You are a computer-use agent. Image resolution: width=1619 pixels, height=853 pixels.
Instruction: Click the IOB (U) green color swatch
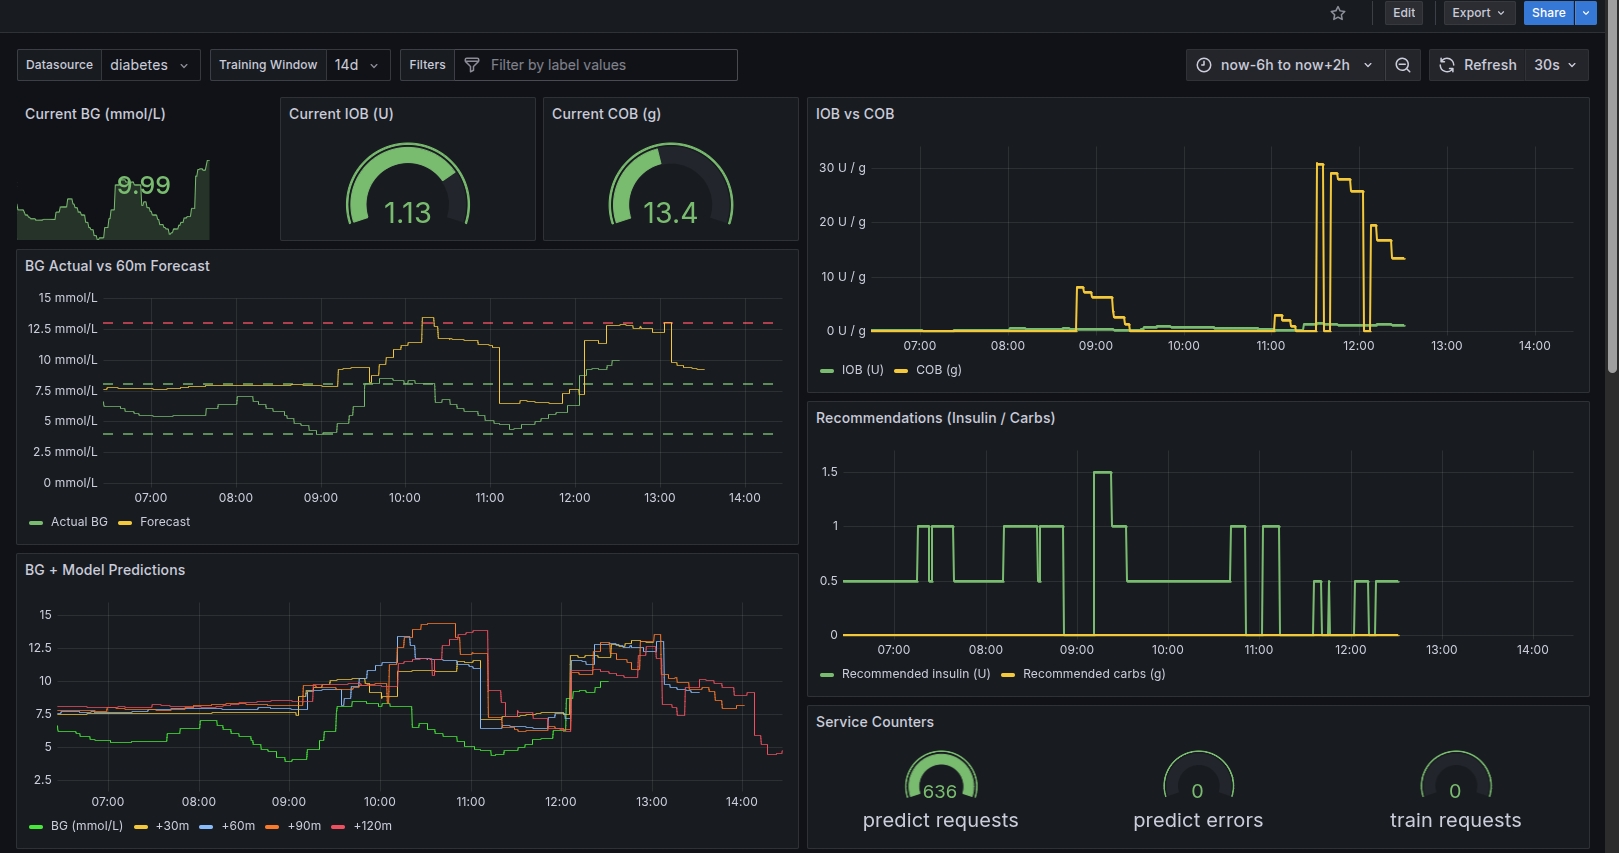[826, 371]
